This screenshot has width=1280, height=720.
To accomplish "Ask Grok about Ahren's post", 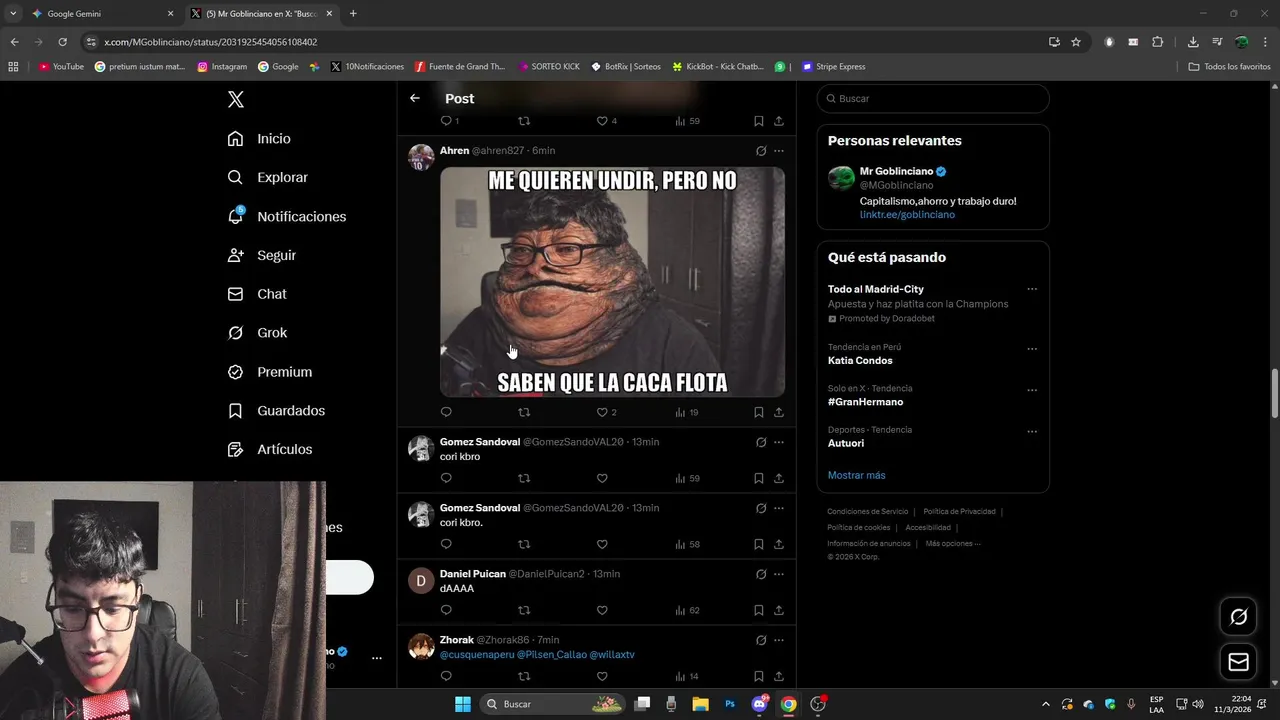I will coord(761,151).
